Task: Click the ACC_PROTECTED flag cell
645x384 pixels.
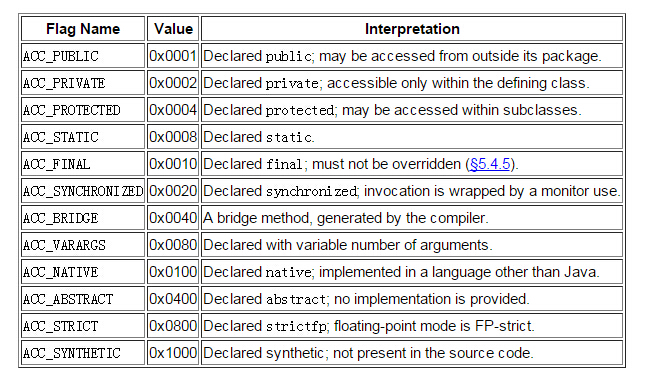Action: 83,110
